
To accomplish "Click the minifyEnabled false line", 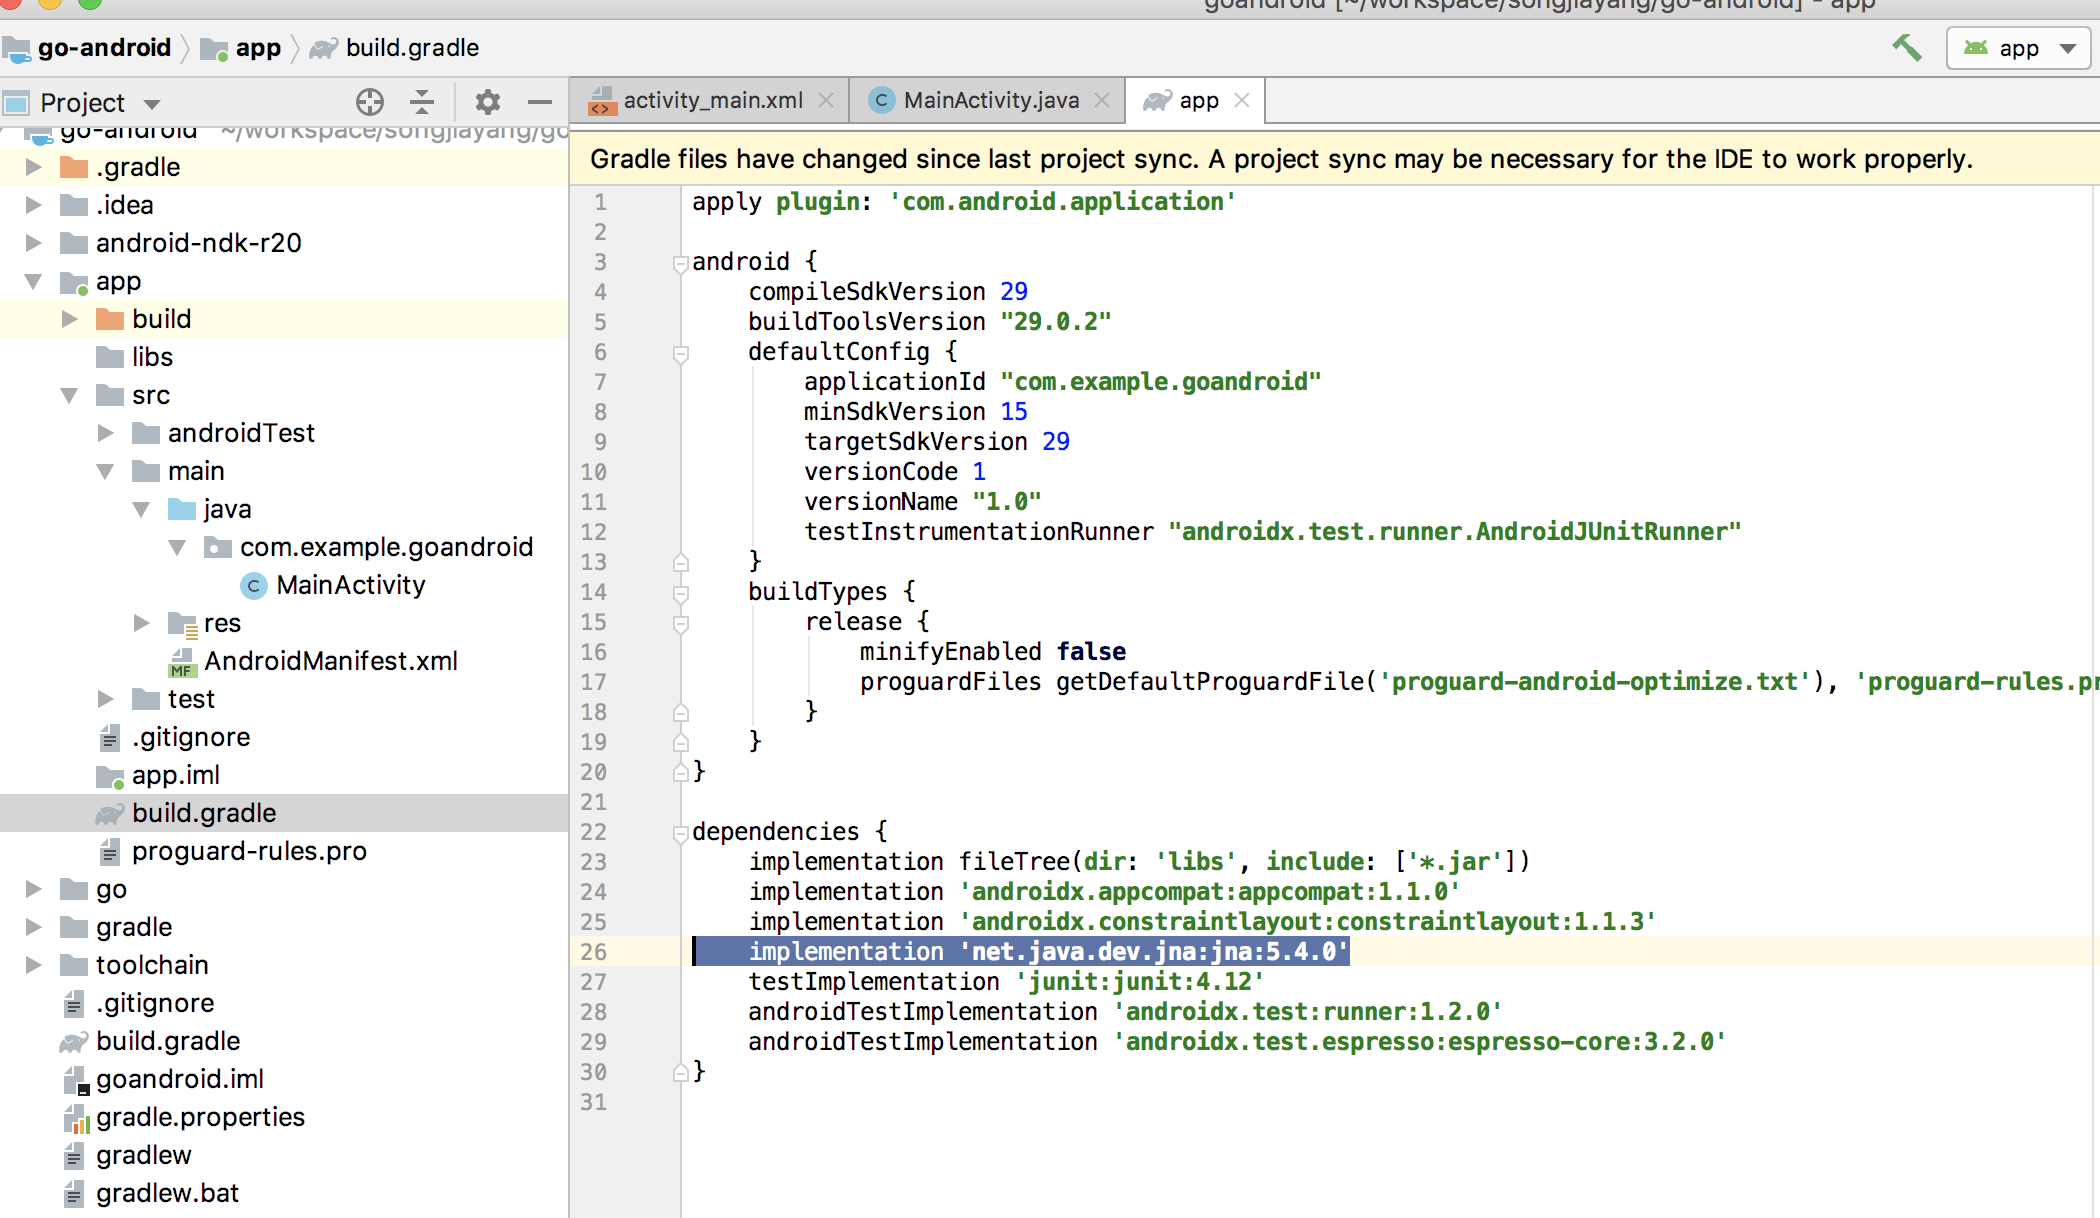I will 993,651.
